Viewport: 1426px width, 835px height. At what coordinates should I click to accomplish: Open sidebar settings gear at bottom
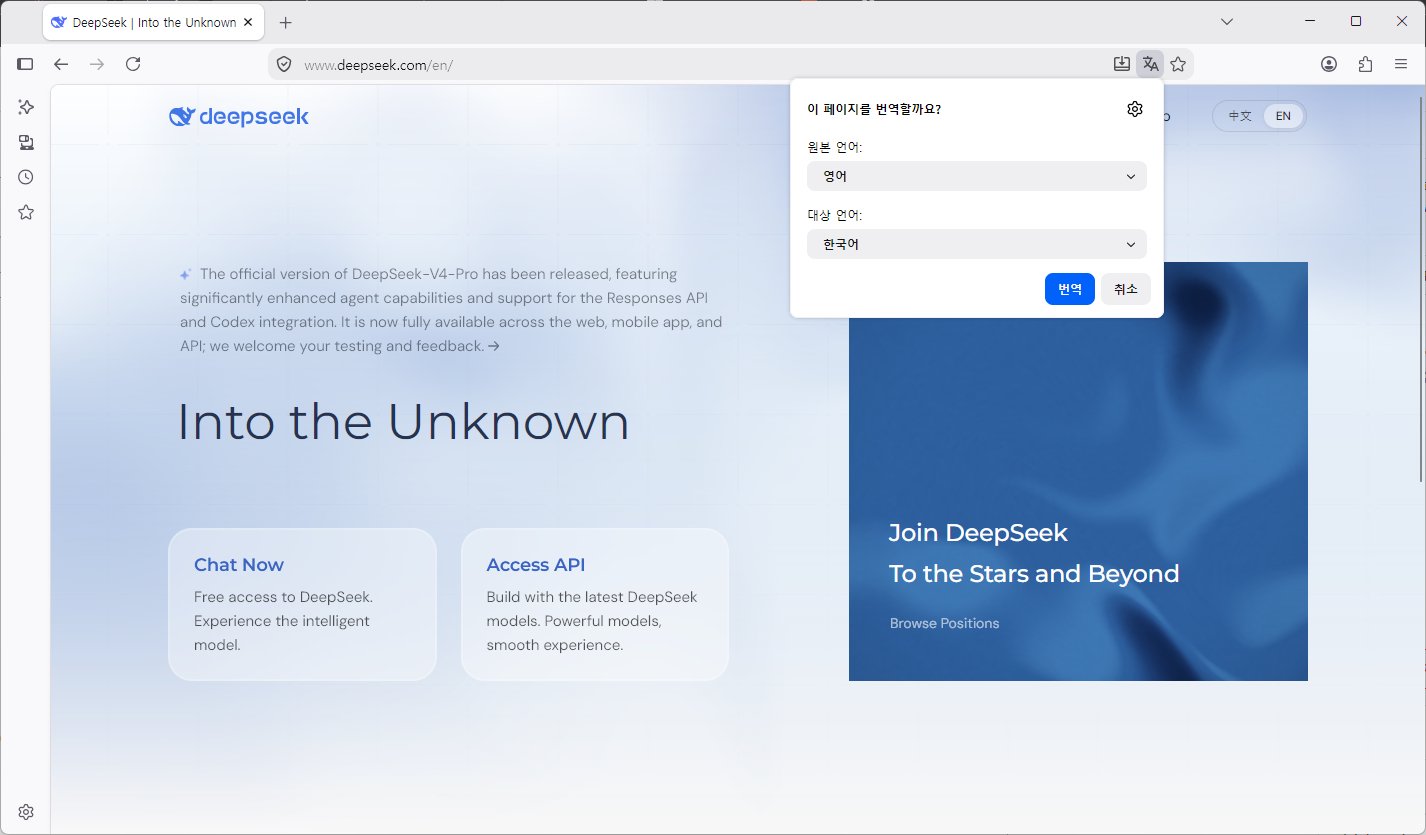[26, 811]
